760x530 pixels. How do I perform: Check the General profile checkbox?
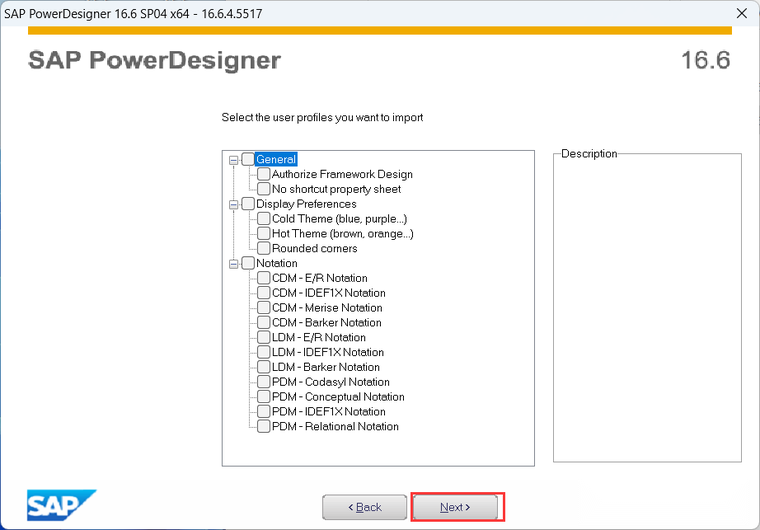[248, 160]
